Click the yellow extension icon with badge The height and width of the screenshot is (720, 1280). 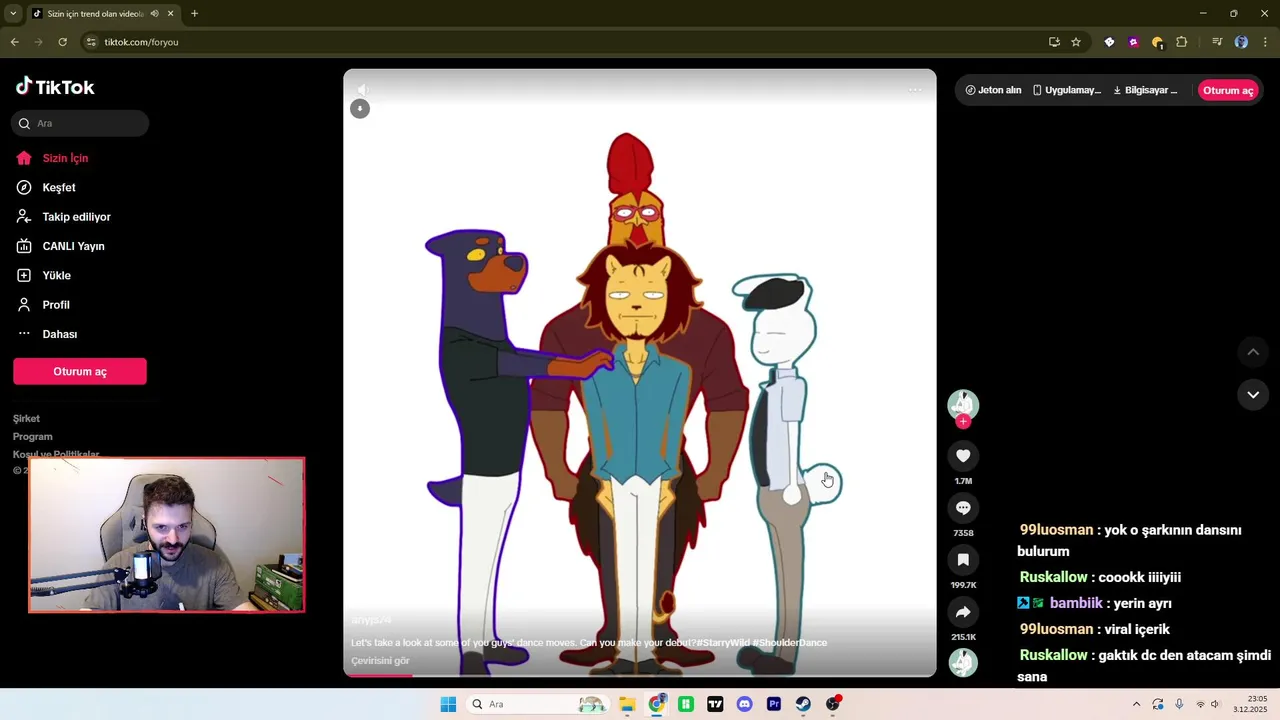1157,42
